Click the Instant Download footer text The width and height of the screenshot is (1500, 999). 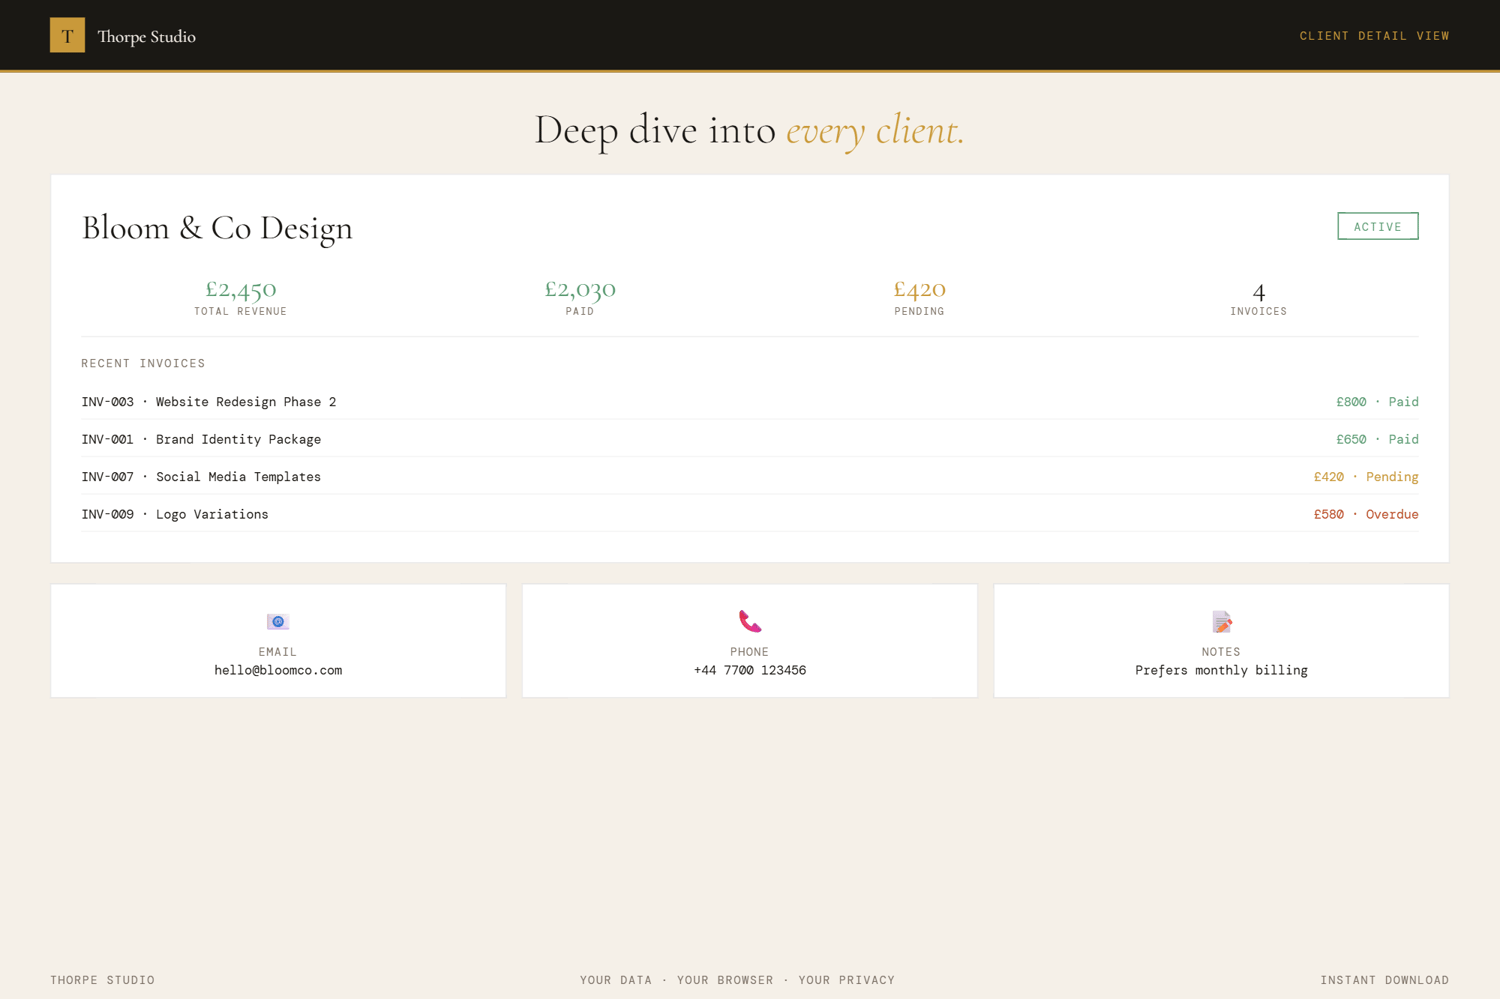click(1385, 980)
